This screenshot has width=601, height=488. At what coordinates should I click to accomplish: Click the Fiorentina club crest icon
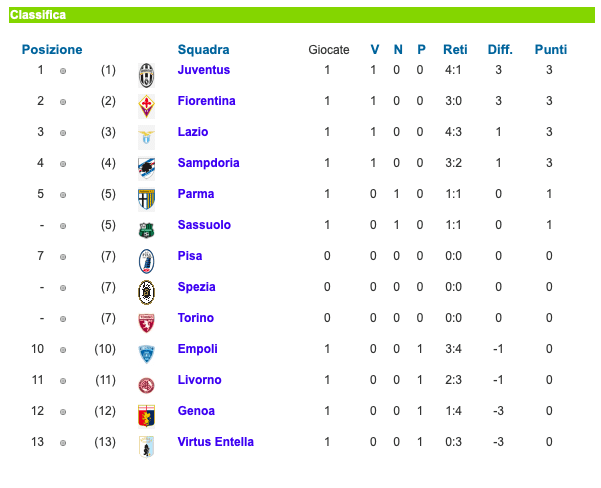pyautogui.click(x=147, y=103)
